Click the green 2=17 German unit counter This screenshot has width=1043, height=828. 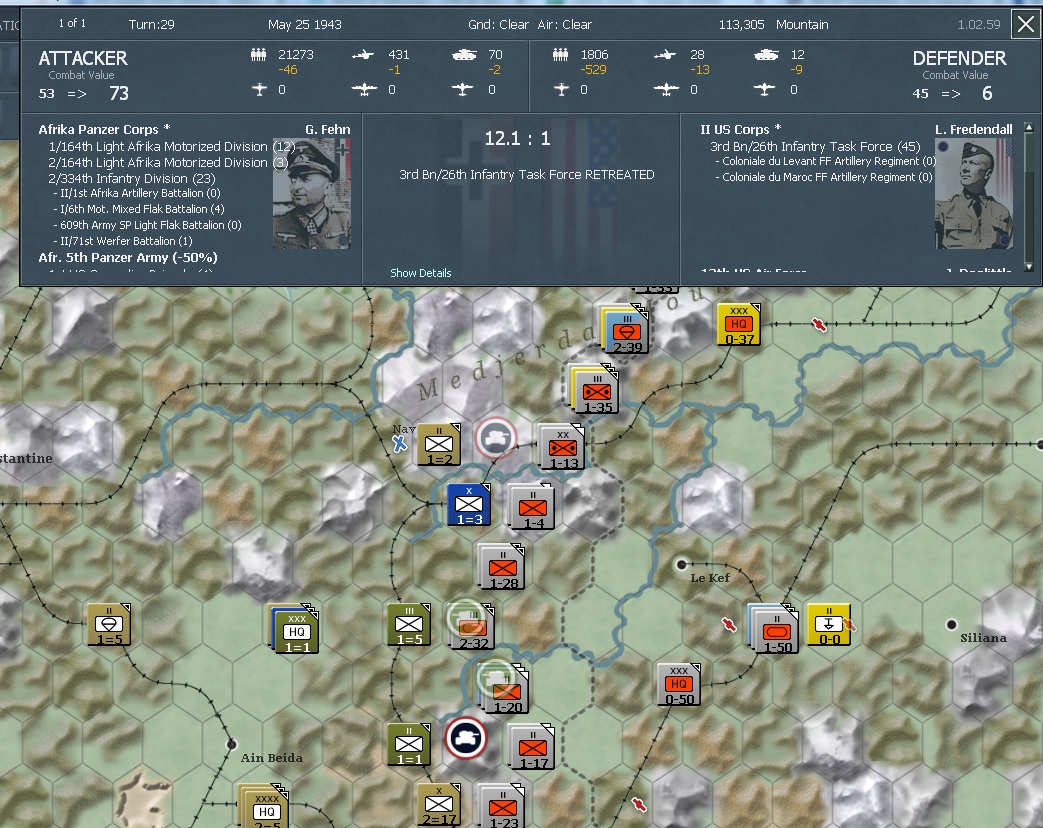click(439, 803)
